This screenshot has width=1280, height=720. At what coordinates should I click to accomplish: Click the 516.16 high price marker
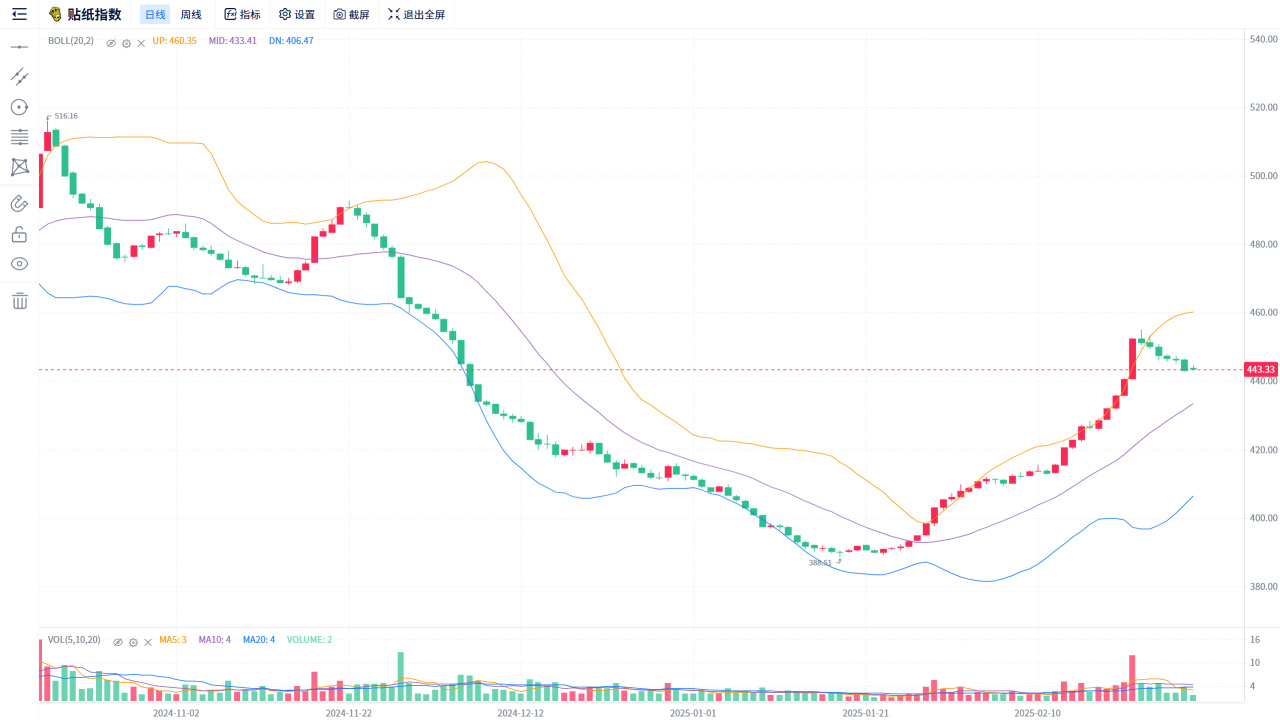pyautogui.click(x=66, y=116)
